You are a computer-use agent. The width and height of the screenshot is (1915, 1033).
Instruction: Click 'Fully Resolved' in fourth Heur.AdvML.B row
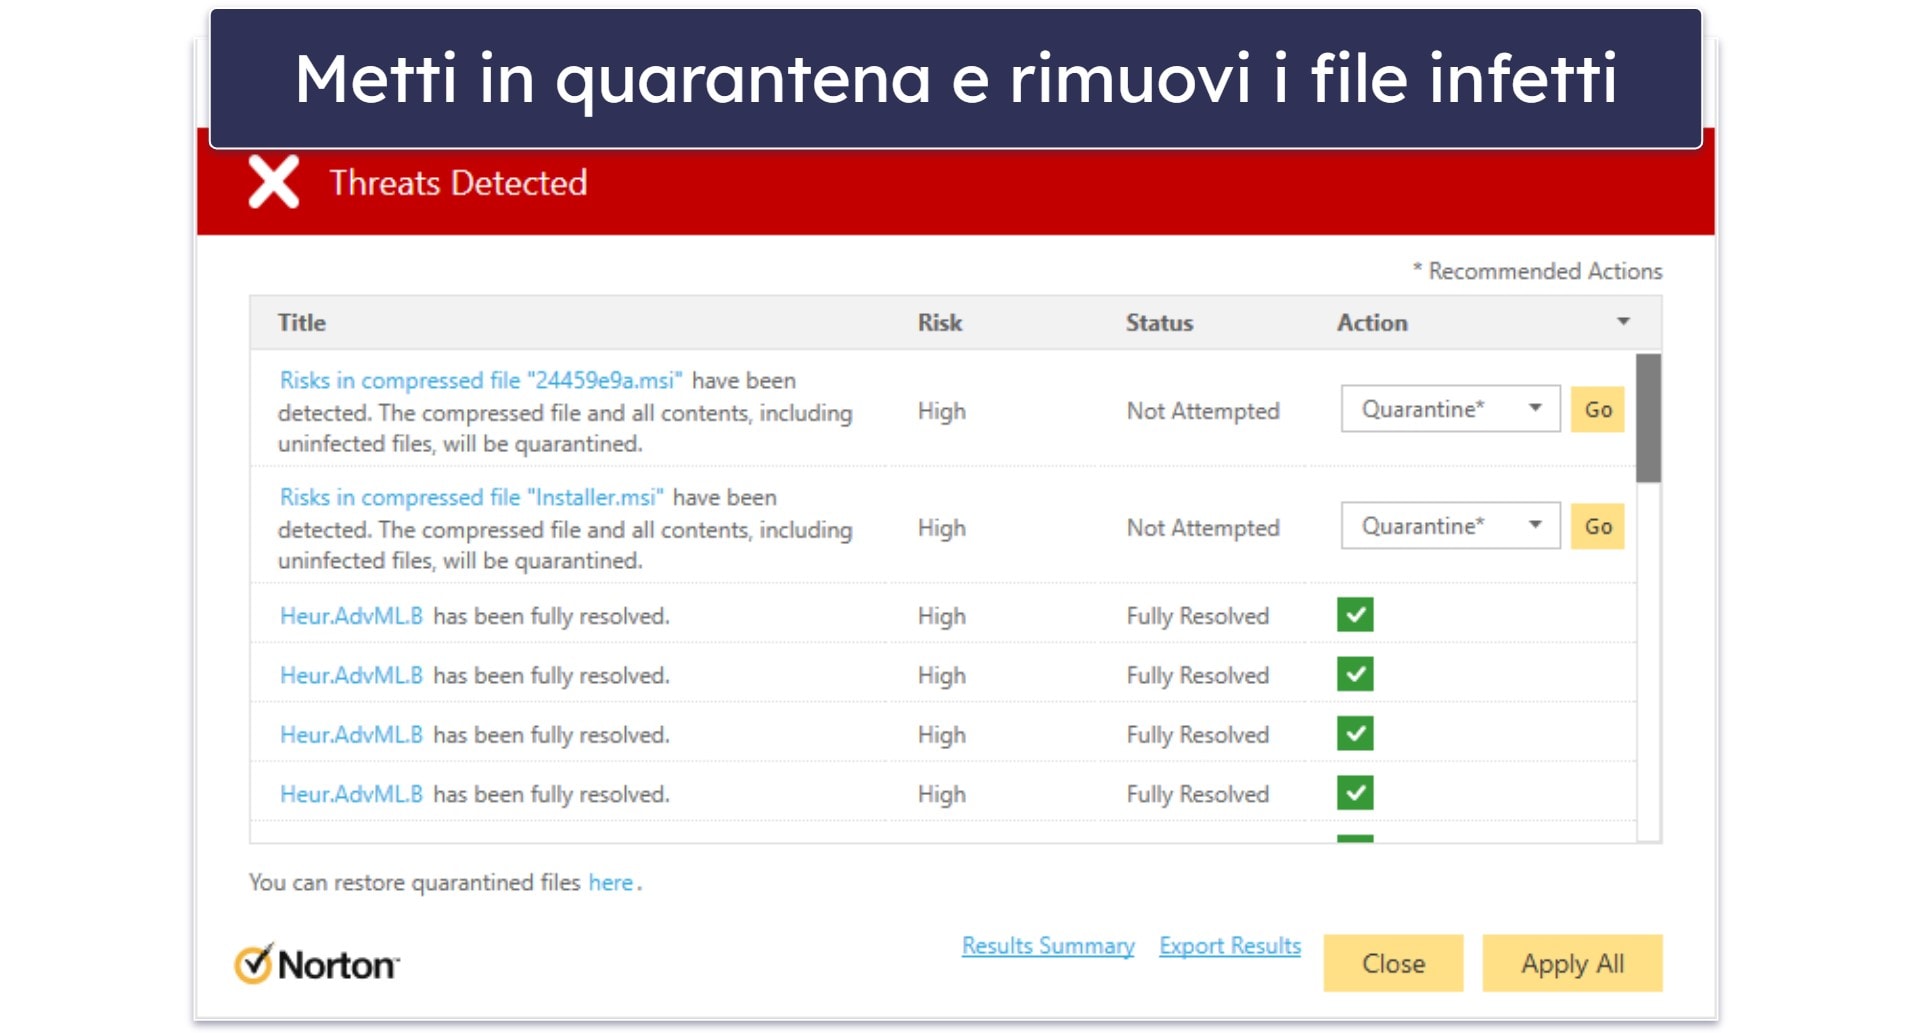[x=1197, y=794]
